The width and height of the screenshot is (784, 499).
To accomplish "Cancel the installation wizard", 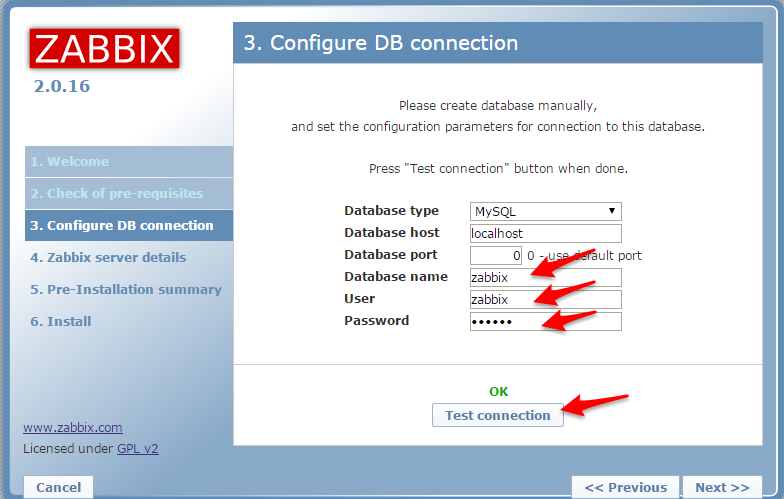I will click(x=58, y=487).
